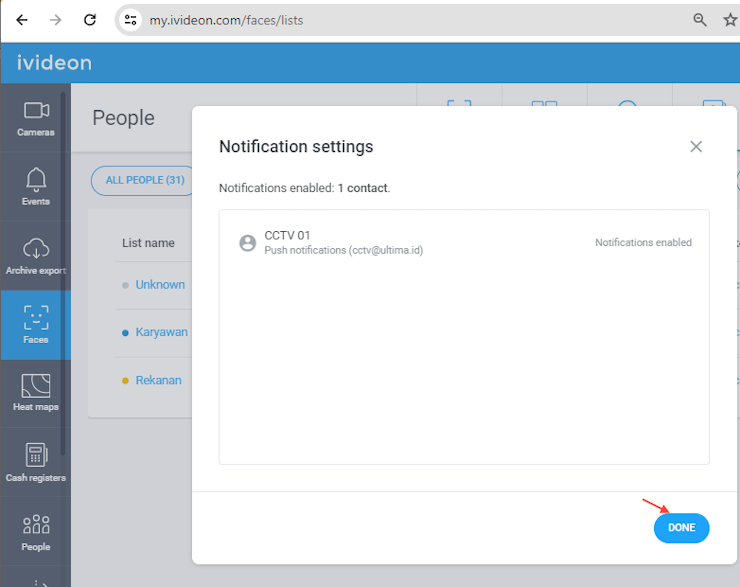Screen dimensions: 740x587
Task: Close the Notification settings dialog
Action: point(696,147)
